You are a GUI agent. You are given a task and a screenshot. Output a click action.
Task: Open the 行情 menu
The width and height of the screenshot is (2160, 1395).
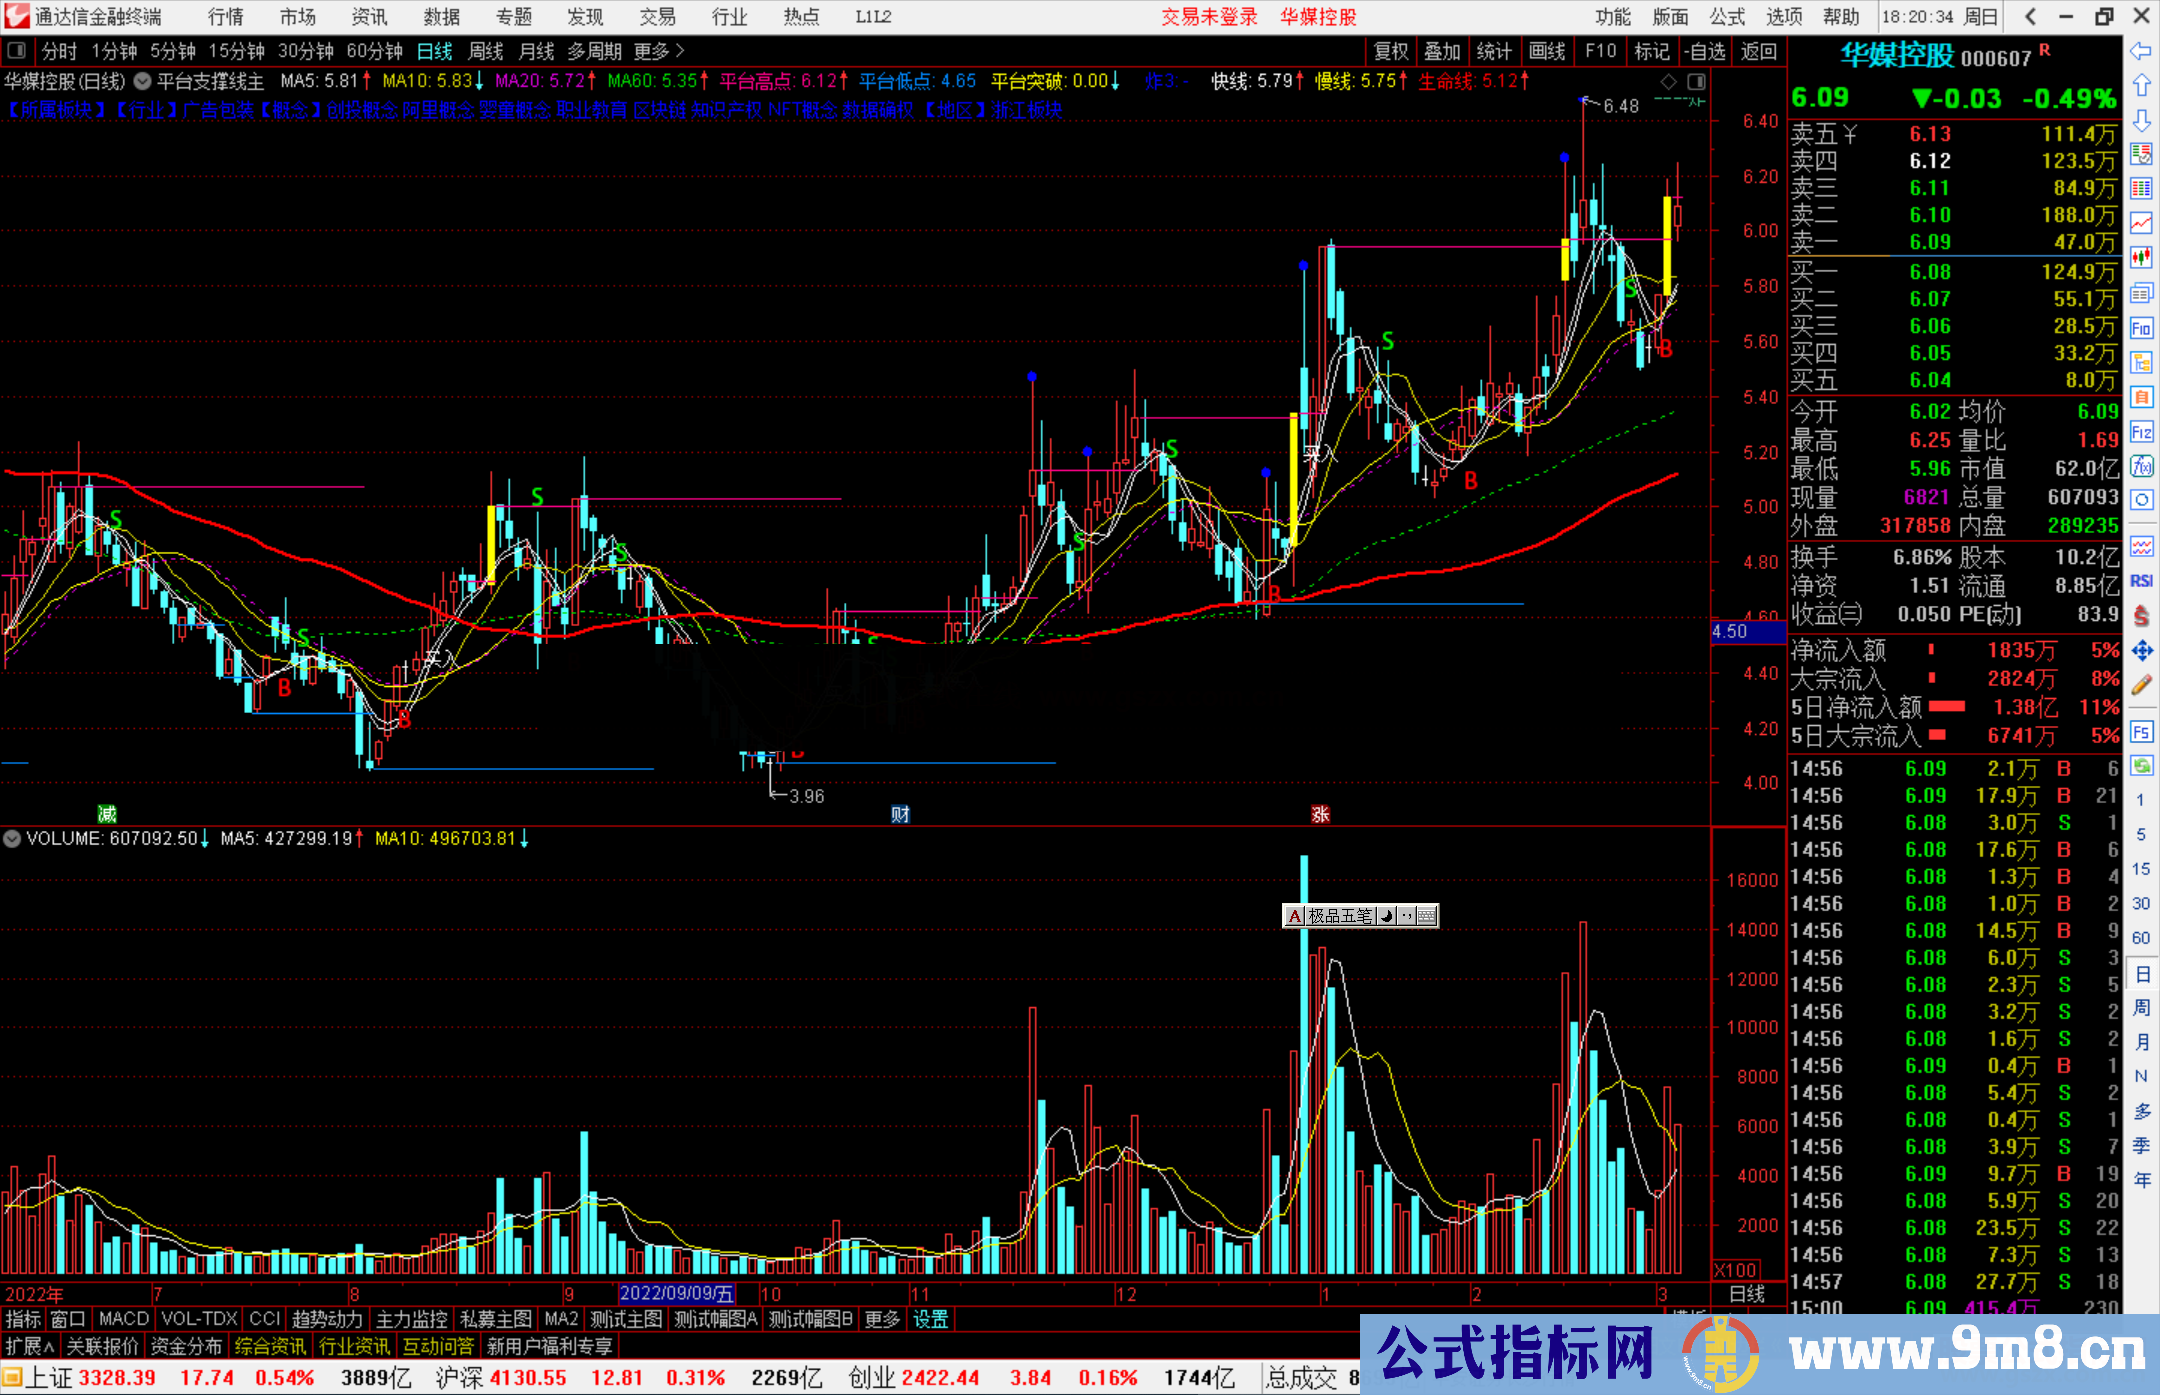pyautogui.click(x=225, y=17)
